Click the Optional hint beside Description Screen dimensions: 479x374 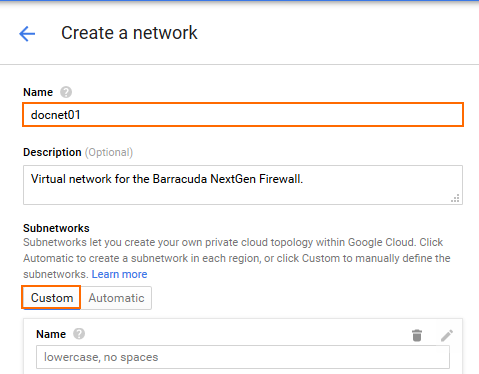pos(109,152)
